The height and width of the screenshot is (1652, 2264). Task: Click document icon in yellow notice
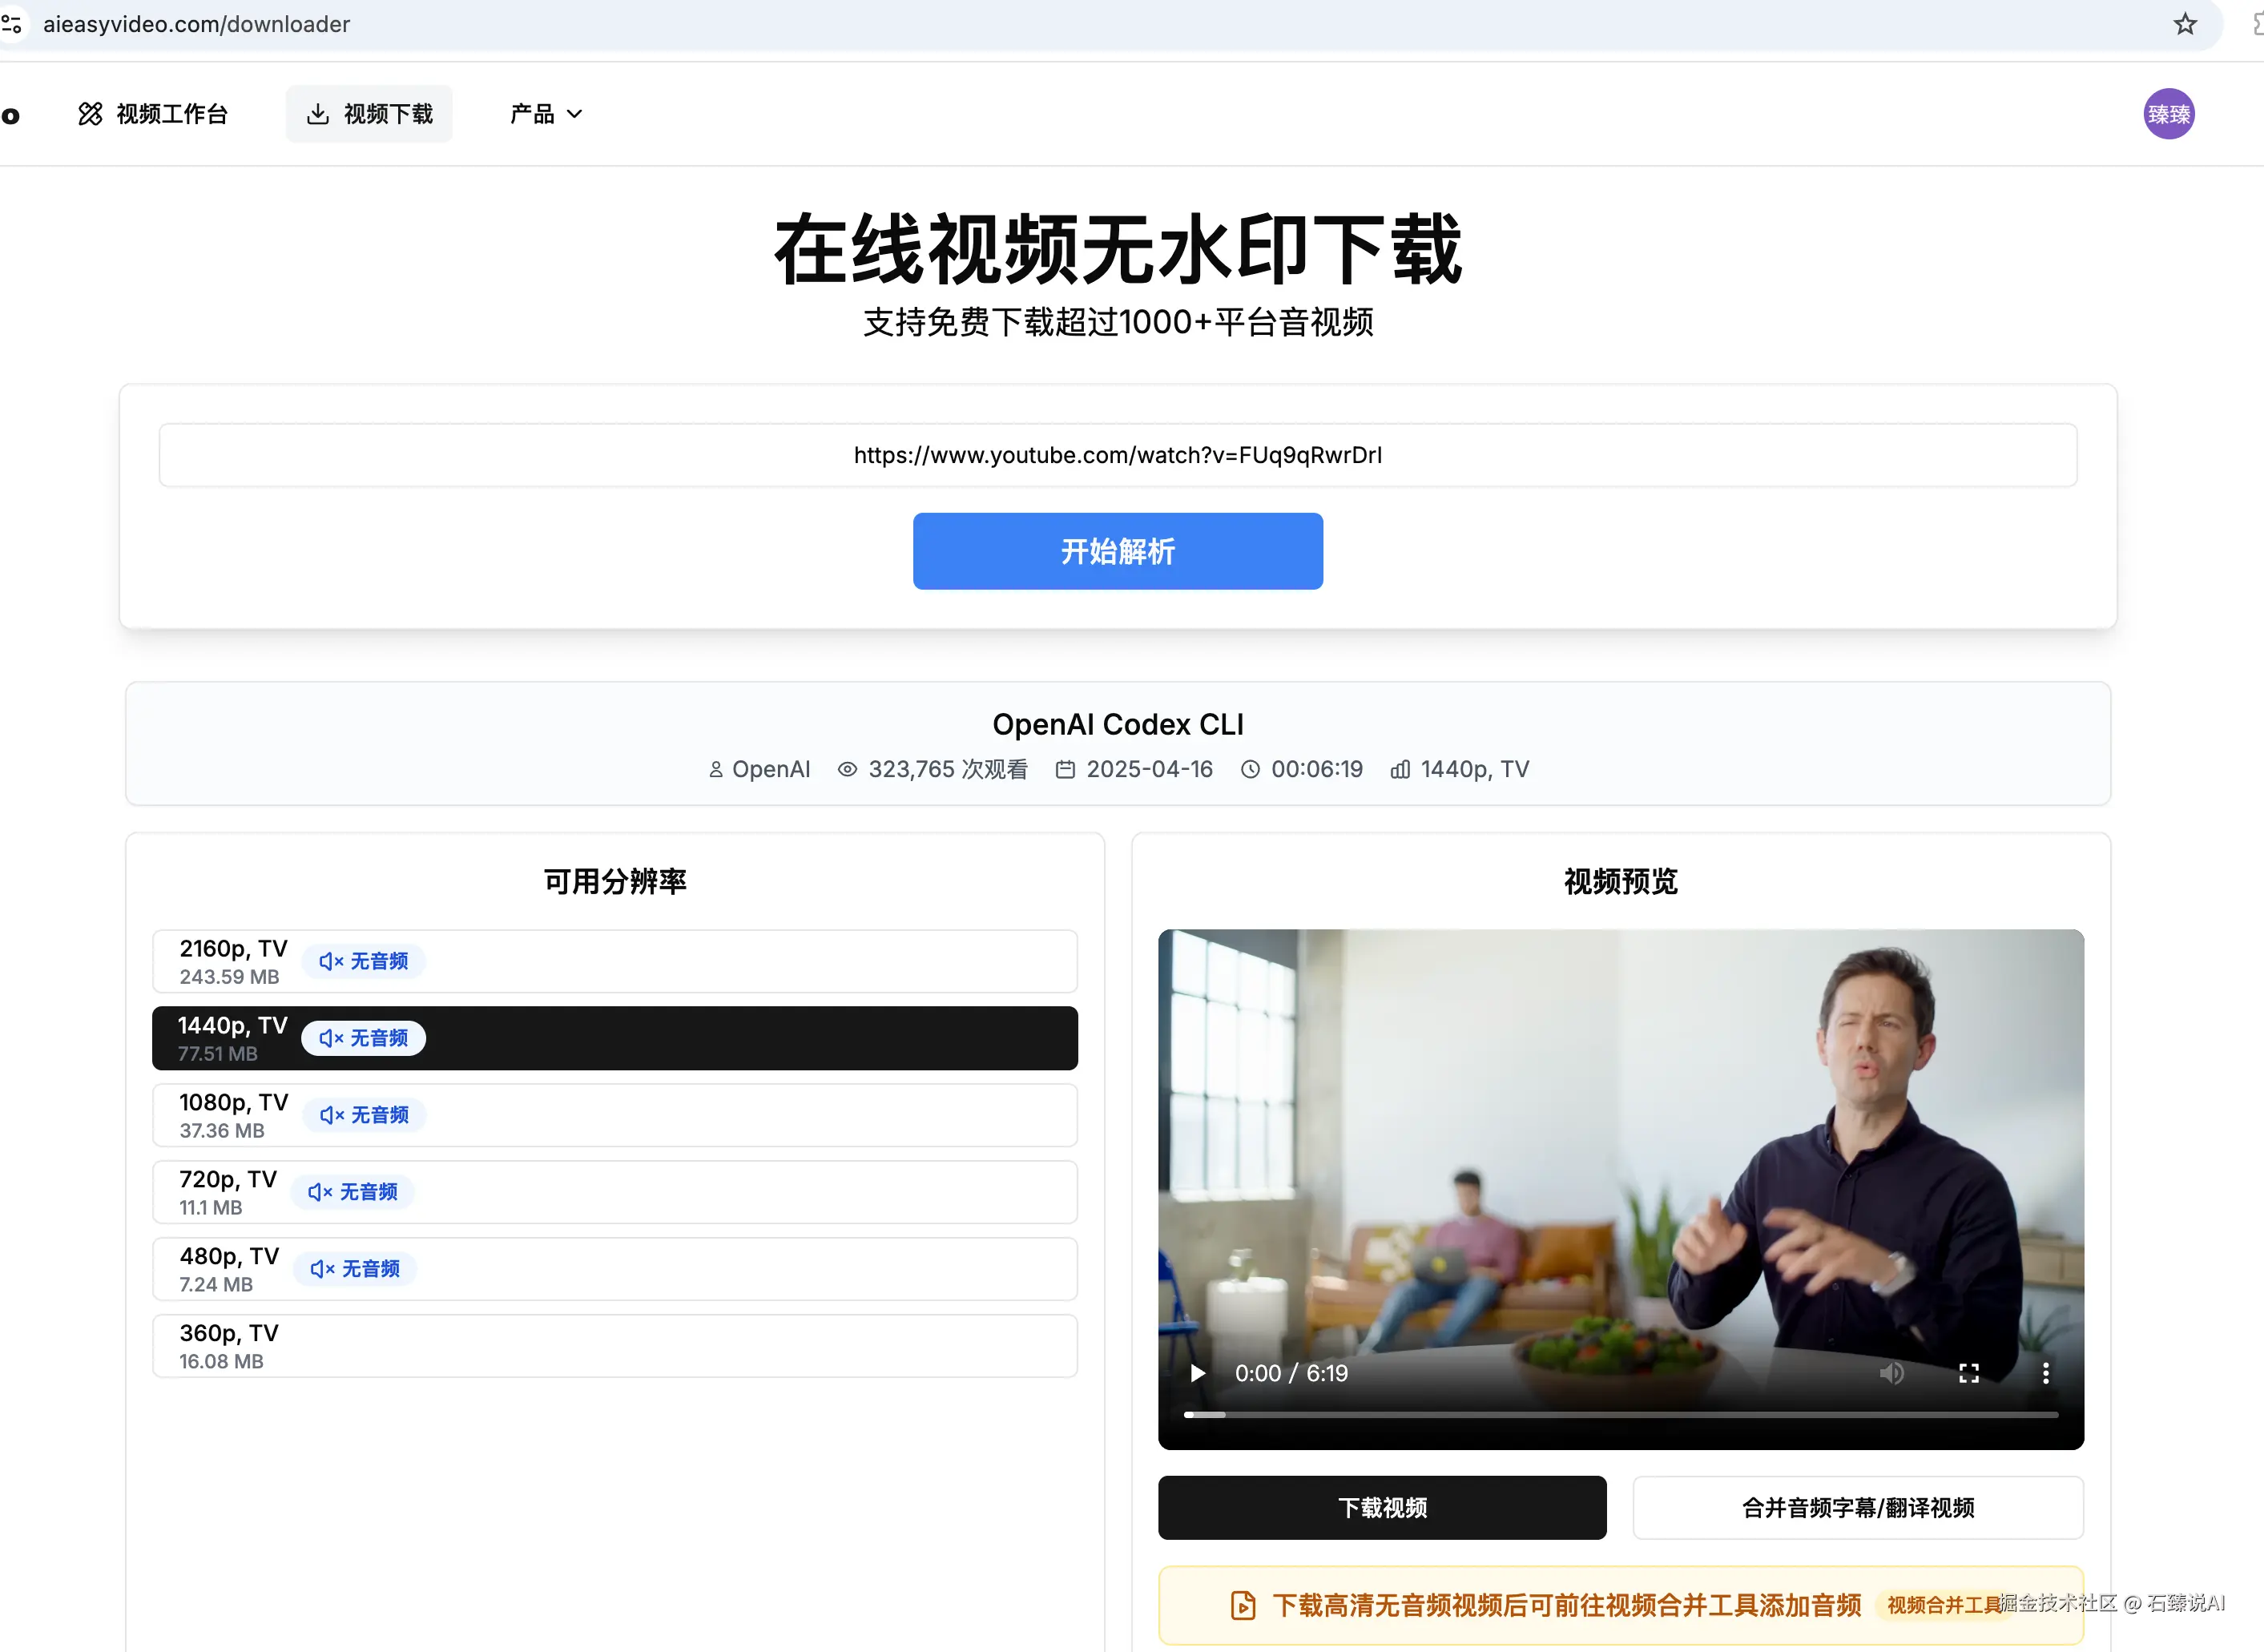pyautogui.click(x=1242, y=1605)
